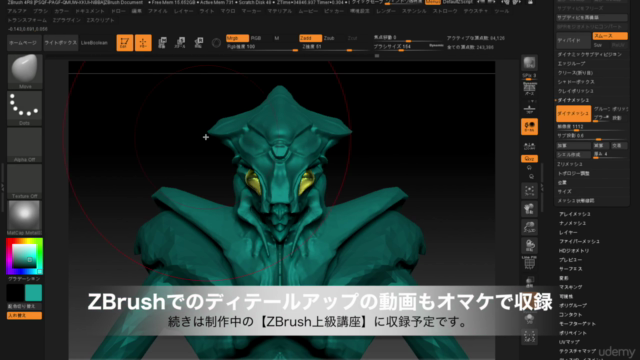Pick a color in the color picker

pos(24,256)
